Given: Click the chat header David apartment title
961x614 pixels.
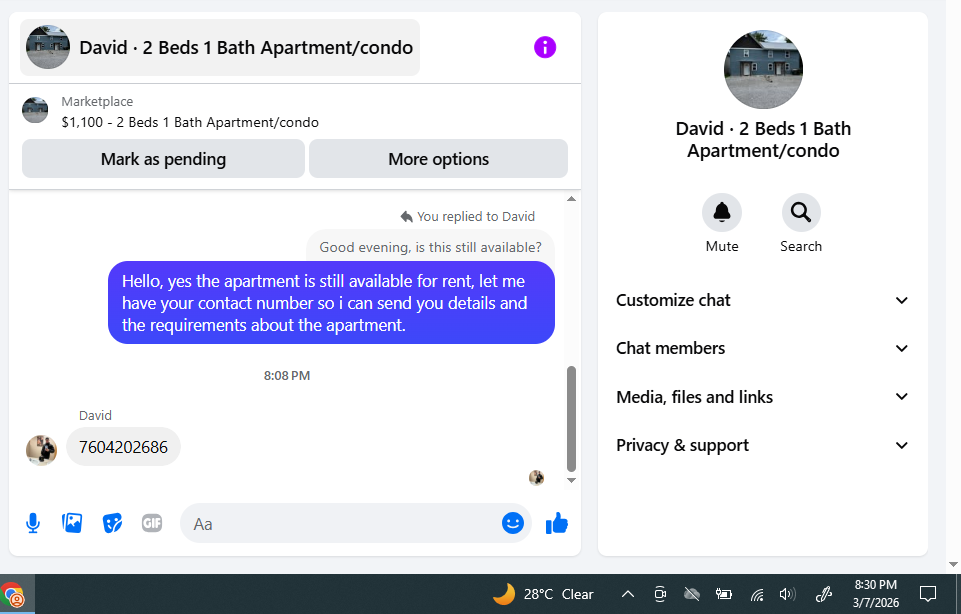Looking at the screenshot, I should pyautogui.click(x=220, y=47).
